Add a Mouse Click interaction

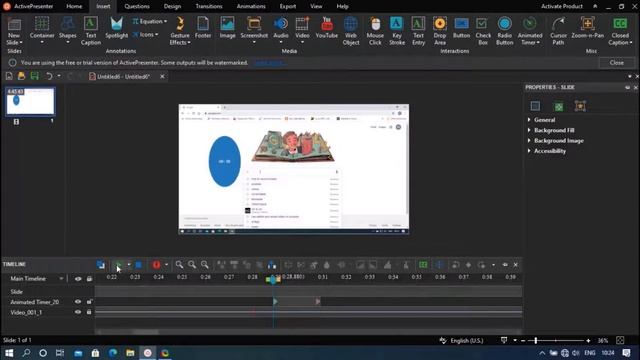(x=375, y=31)
